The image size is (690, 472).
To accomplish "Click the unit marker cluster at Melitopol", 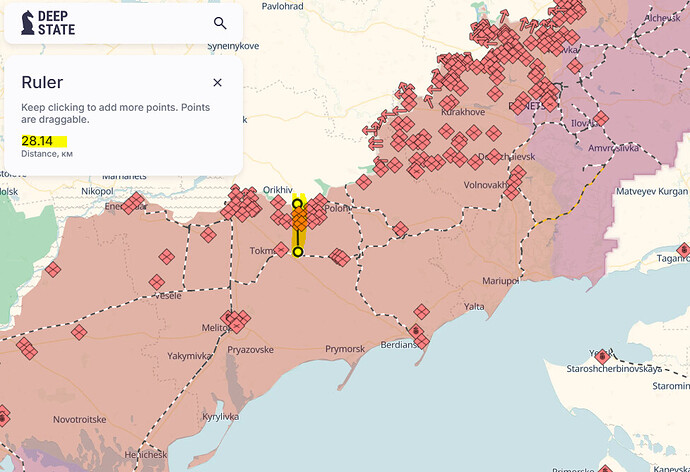I will (x=236, y=320).
